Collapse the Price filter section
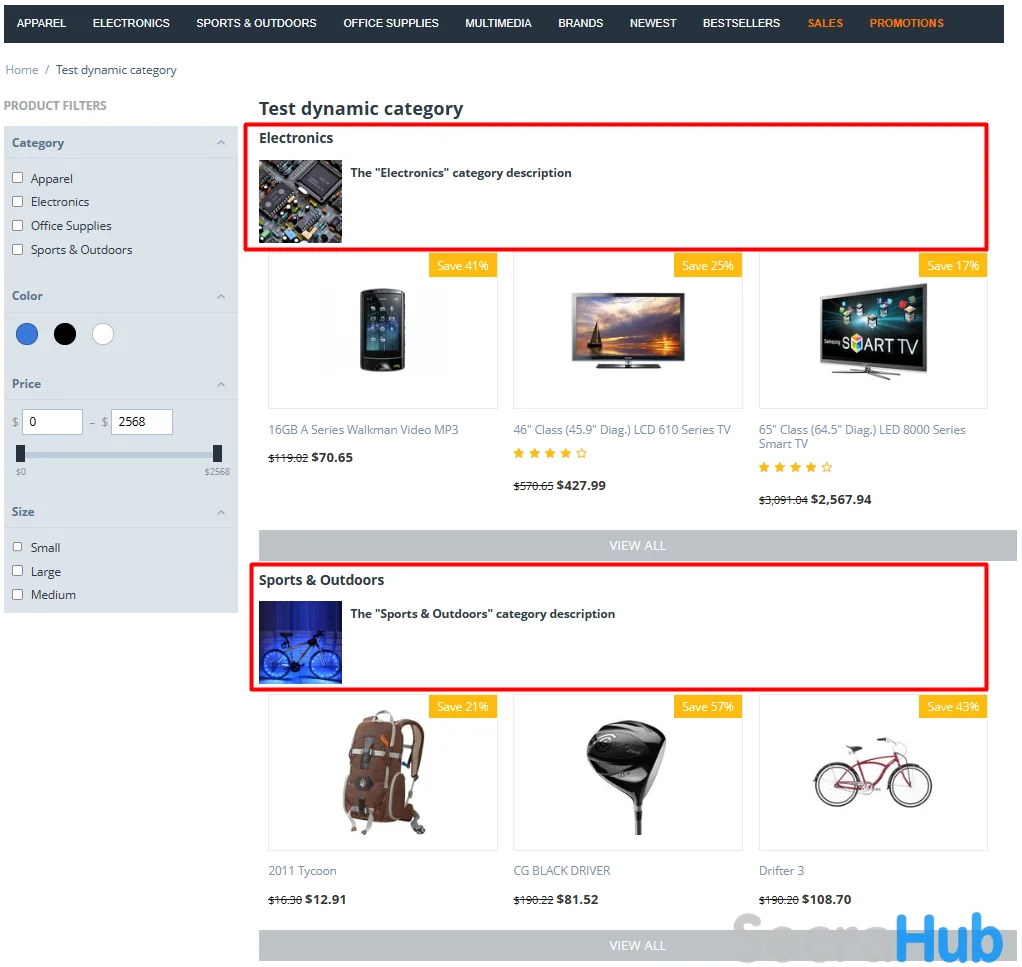This screenshot has width=1022, height=967. tap(221, 384)
